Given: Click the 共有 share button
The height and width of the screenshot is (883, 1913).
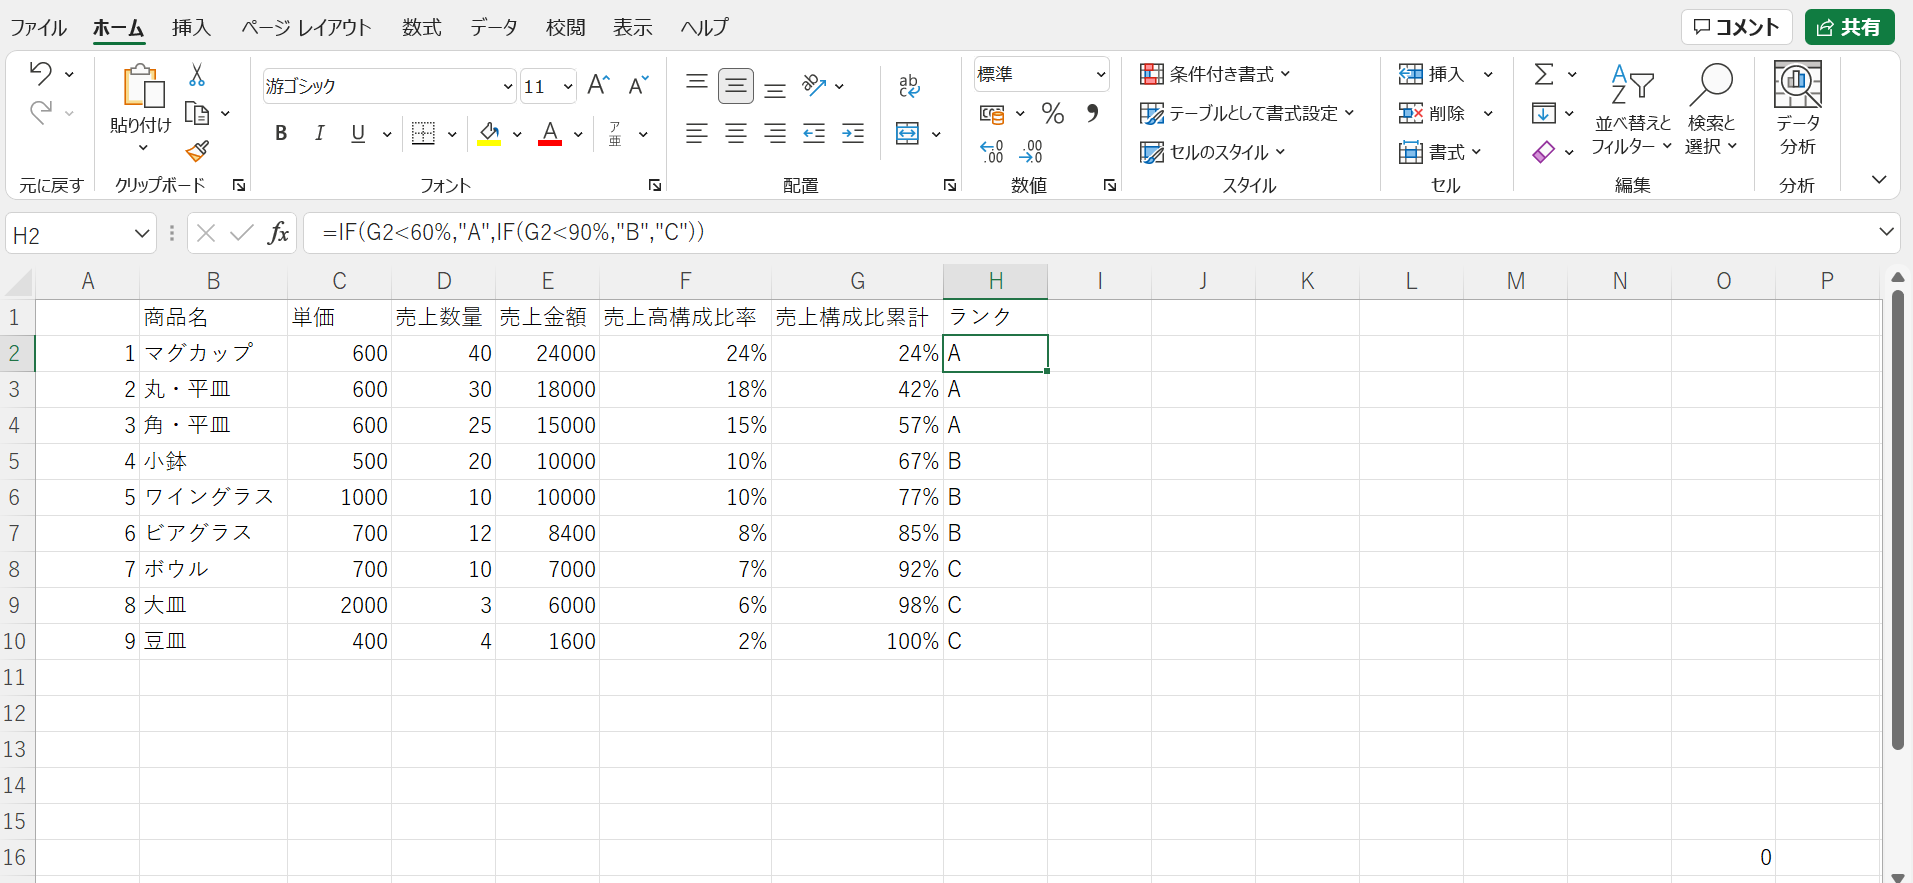Looking at the screenshot, I should click(1849, 28).
